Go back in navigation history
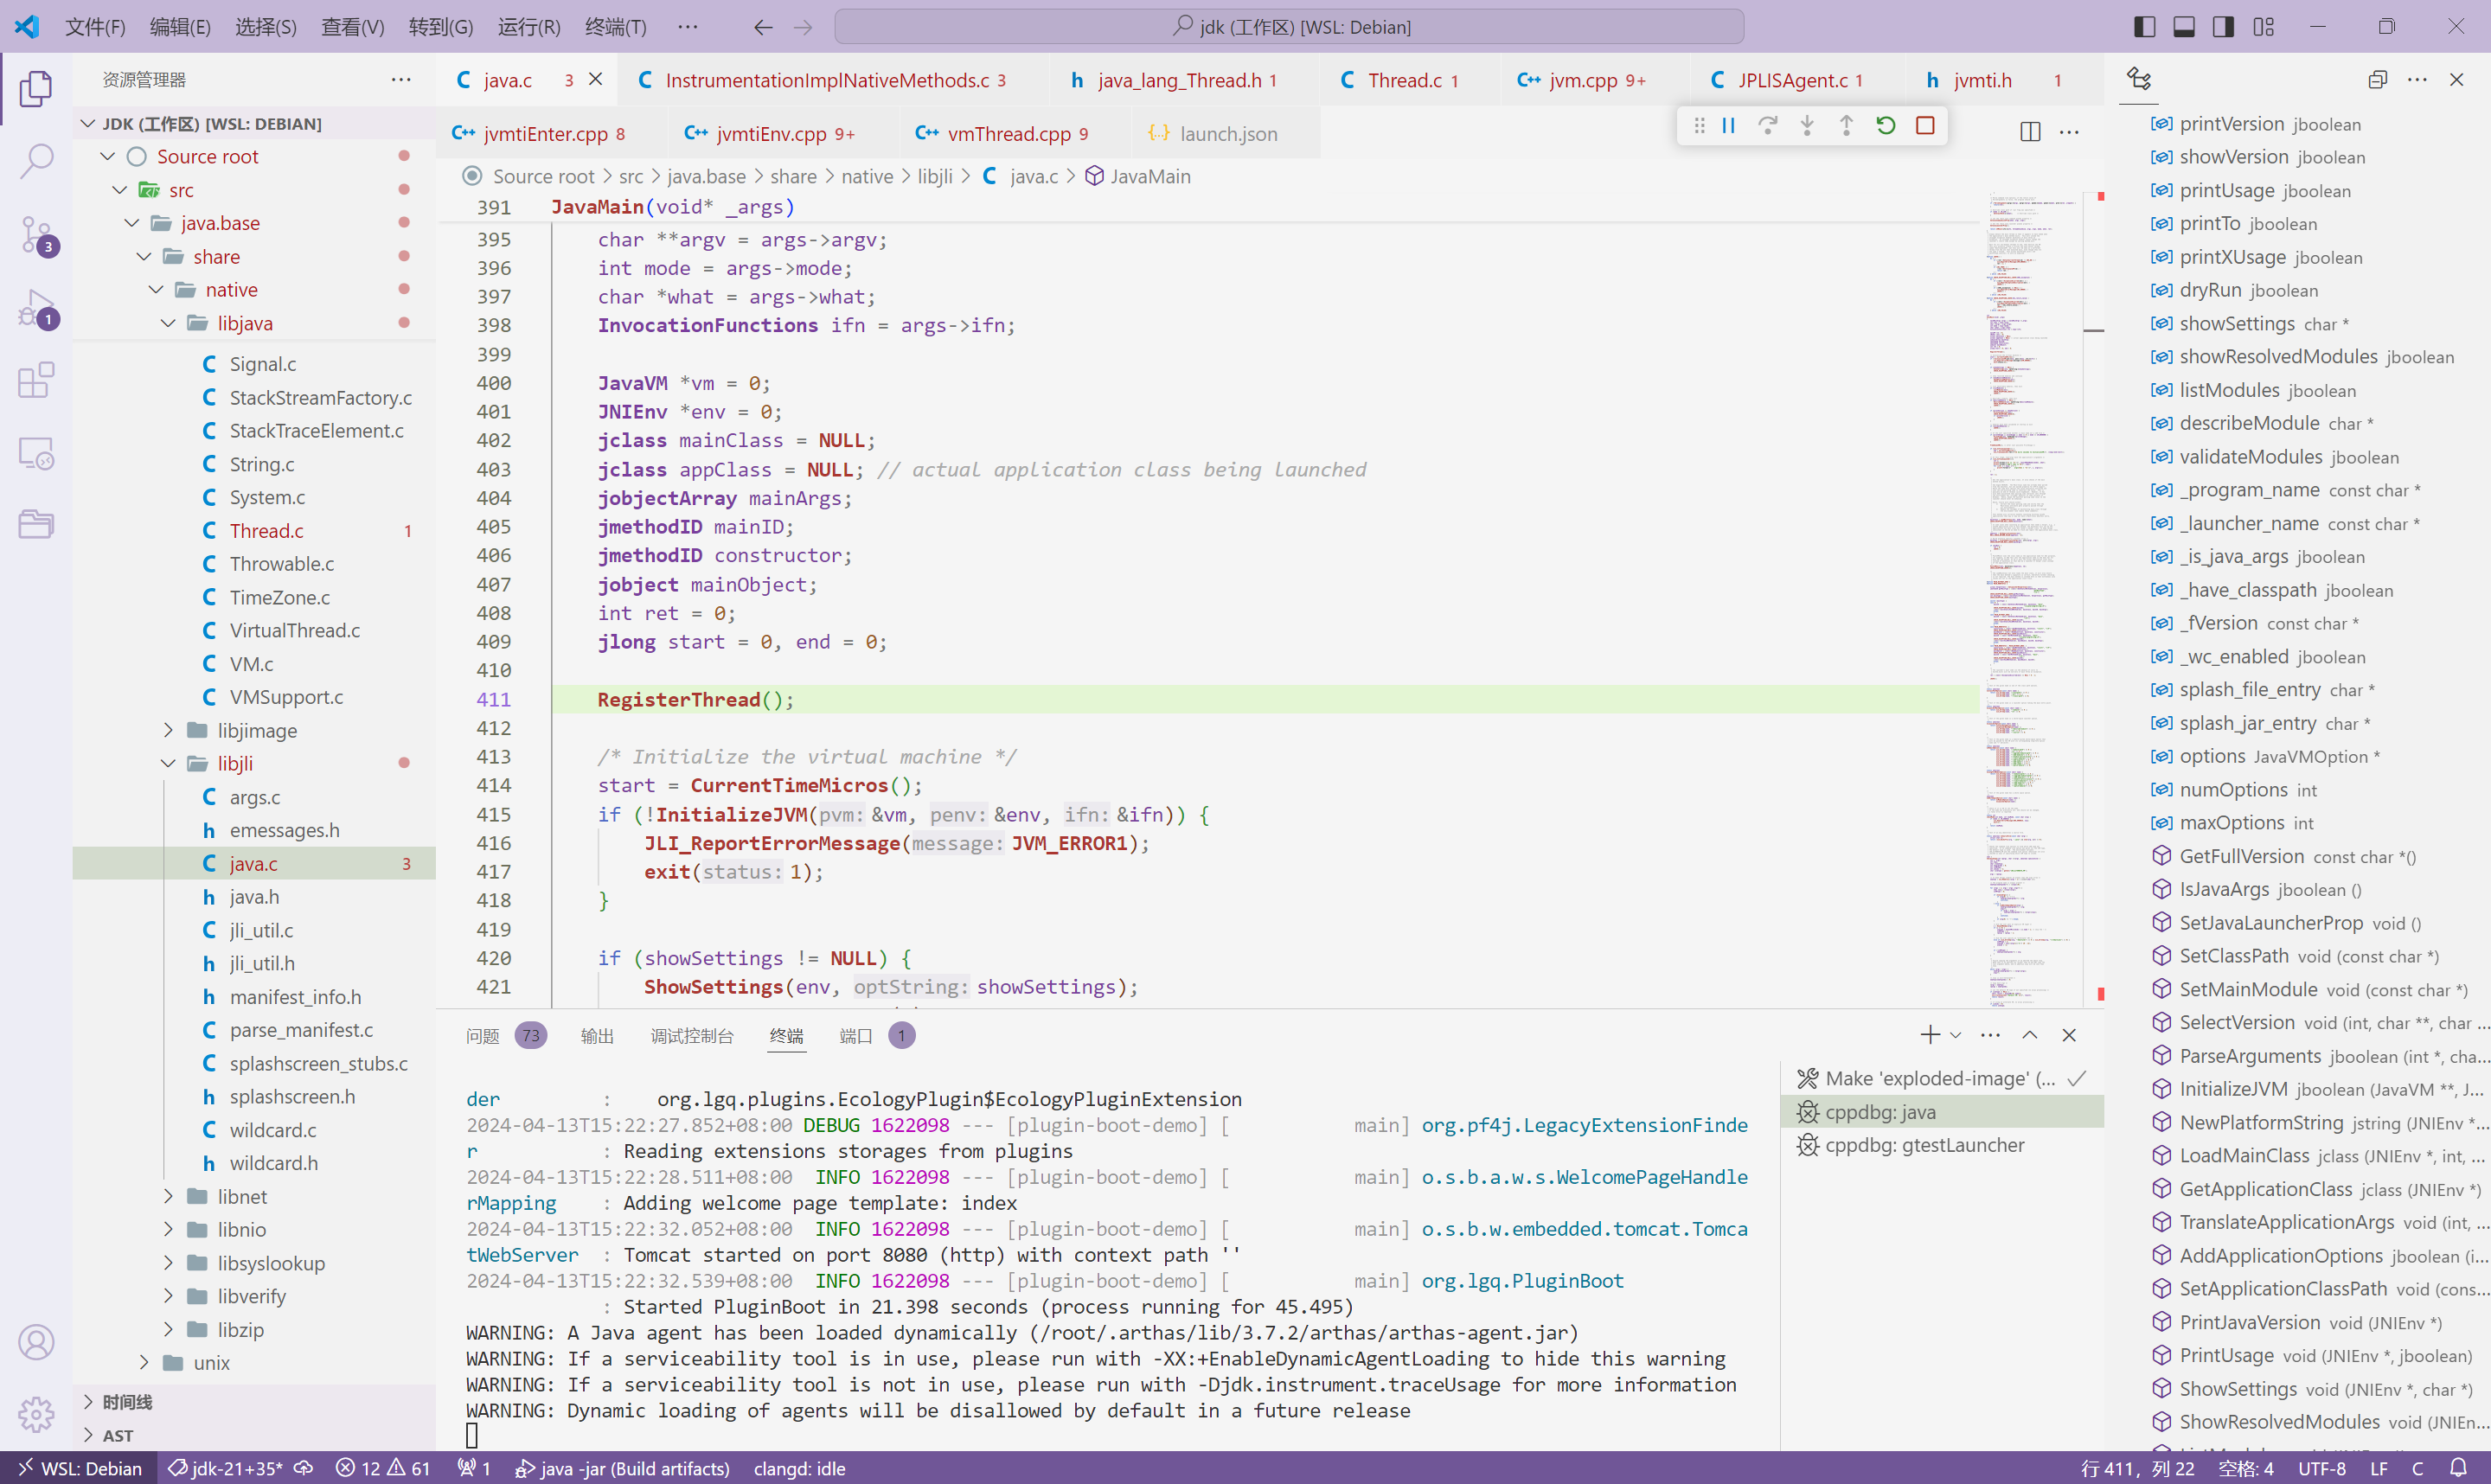 pos(763,27)
